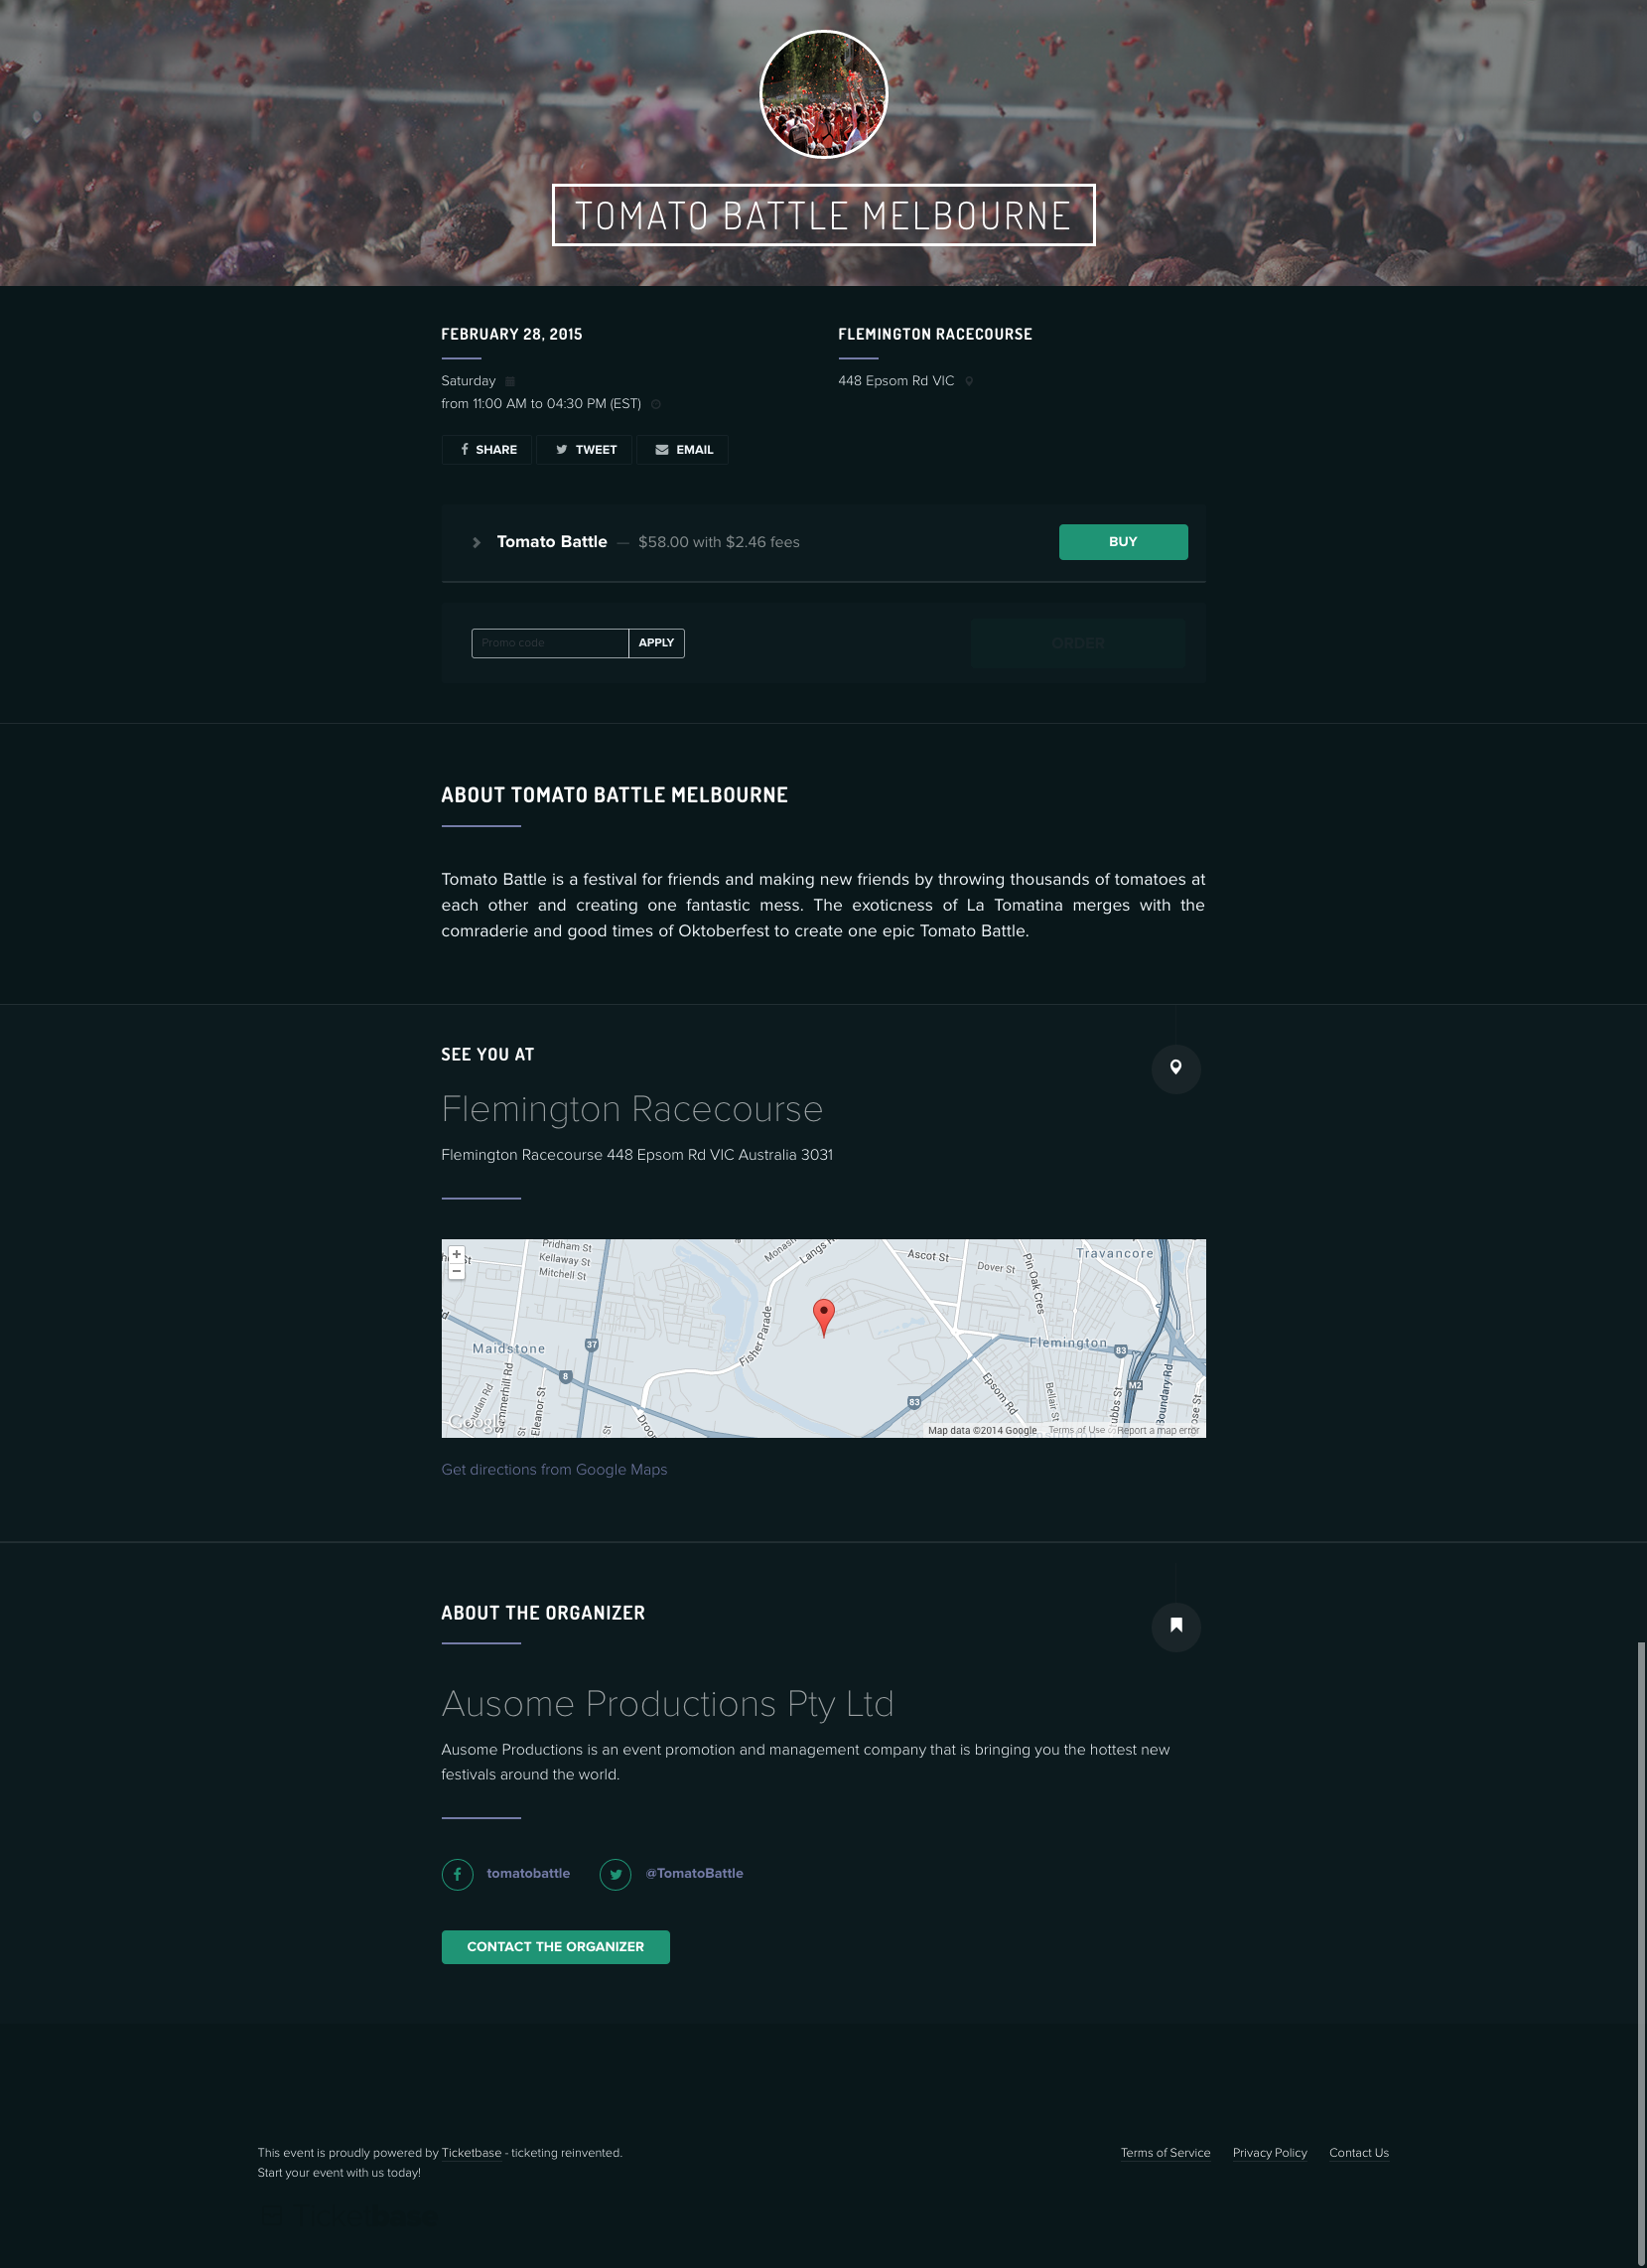Apply the promo code
Image resolution: width=1647 pixels, height=2268 pixels.
656,643
